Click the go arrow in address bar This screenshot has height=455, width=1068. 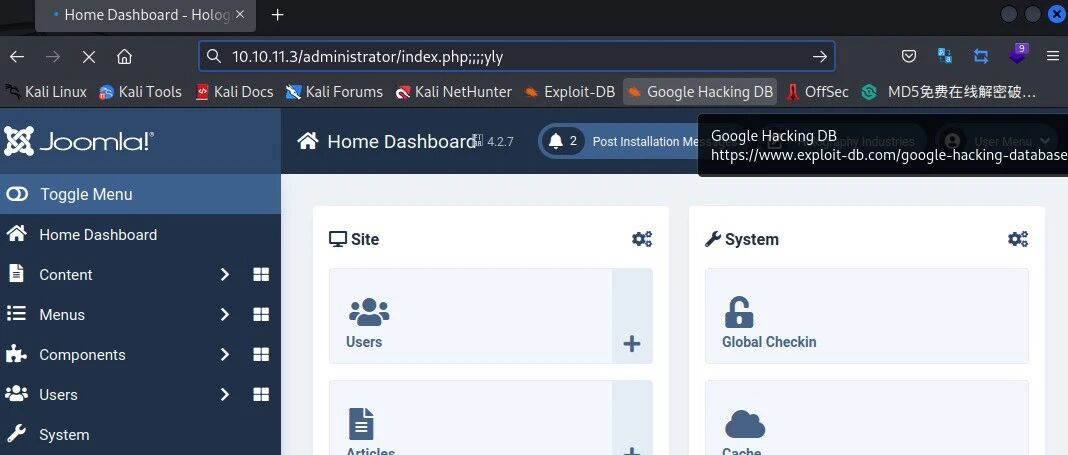(820, 57)
